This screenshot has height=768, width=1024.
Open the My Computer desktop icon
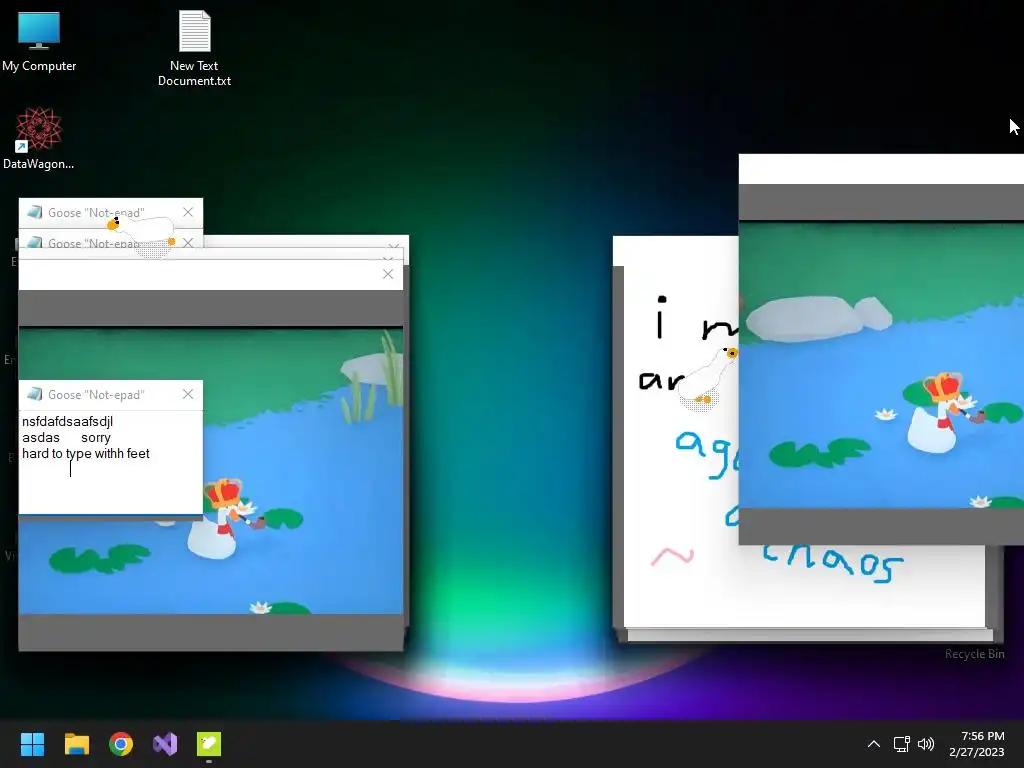pos(39,40)
